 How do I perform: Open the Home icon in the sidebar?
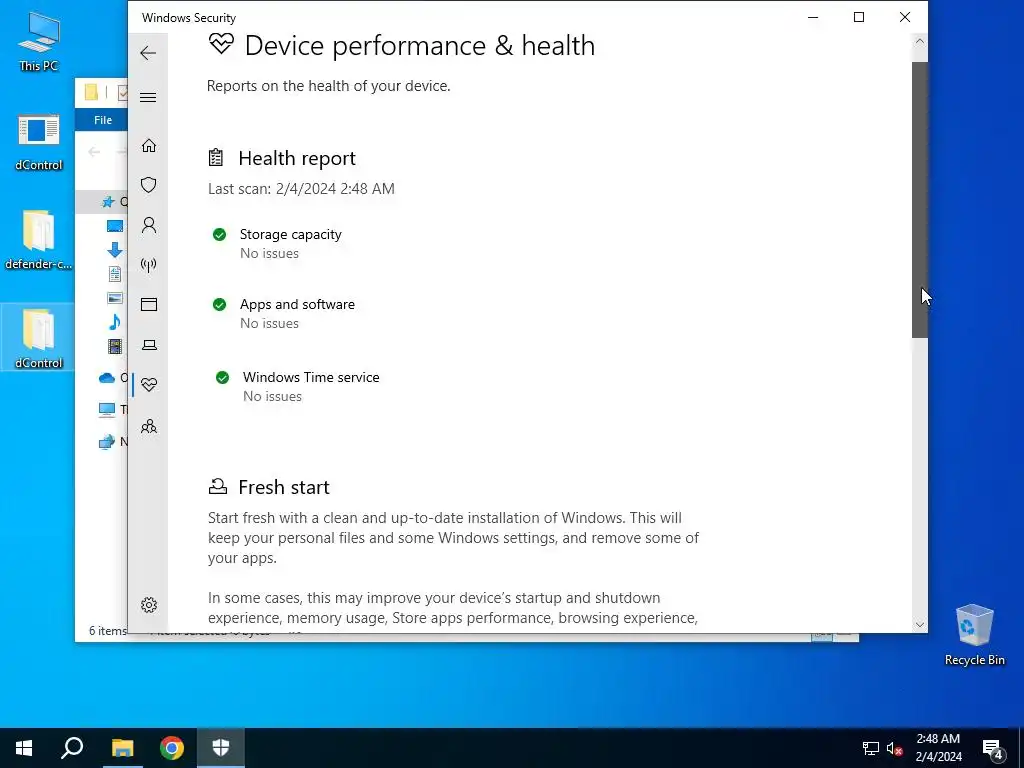[x=149, y=145]
